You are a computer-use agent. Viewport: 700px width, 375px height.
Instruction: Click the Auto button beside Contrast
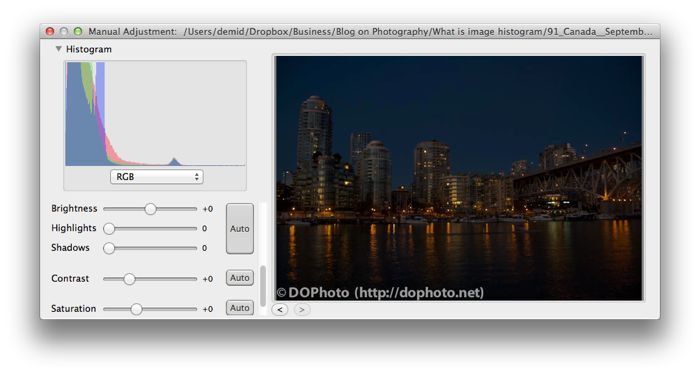(240, 278)
